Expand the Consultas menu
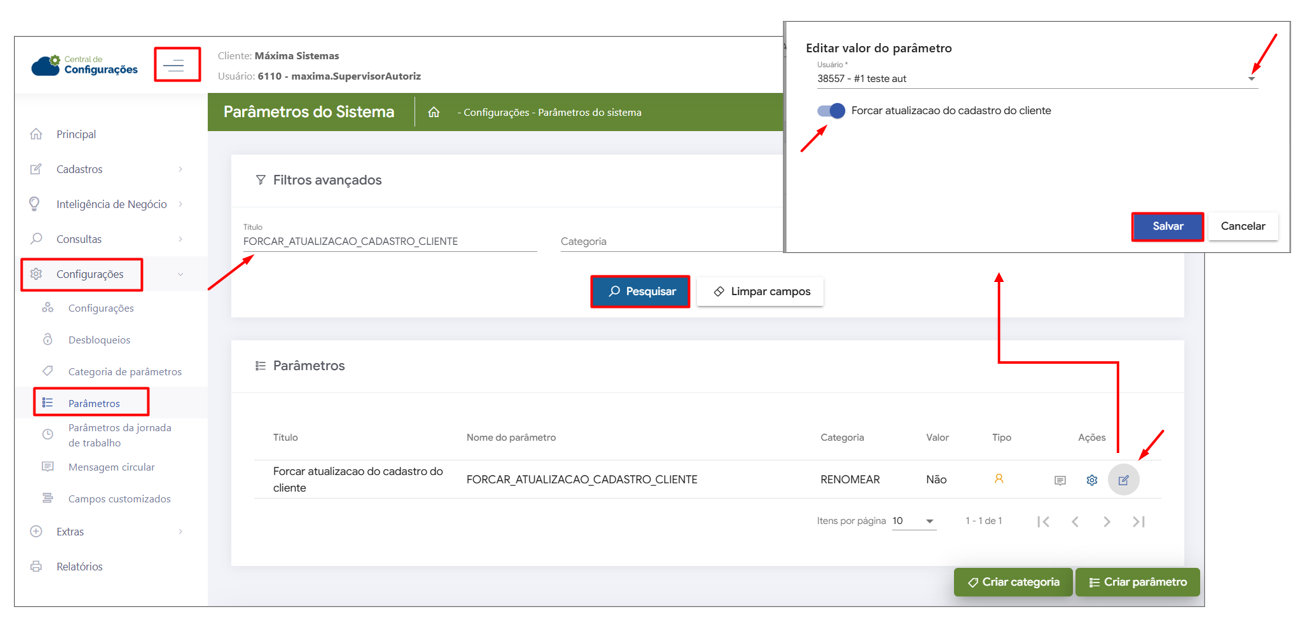The width and height of the screenshot is (1298, 626). 110,239
